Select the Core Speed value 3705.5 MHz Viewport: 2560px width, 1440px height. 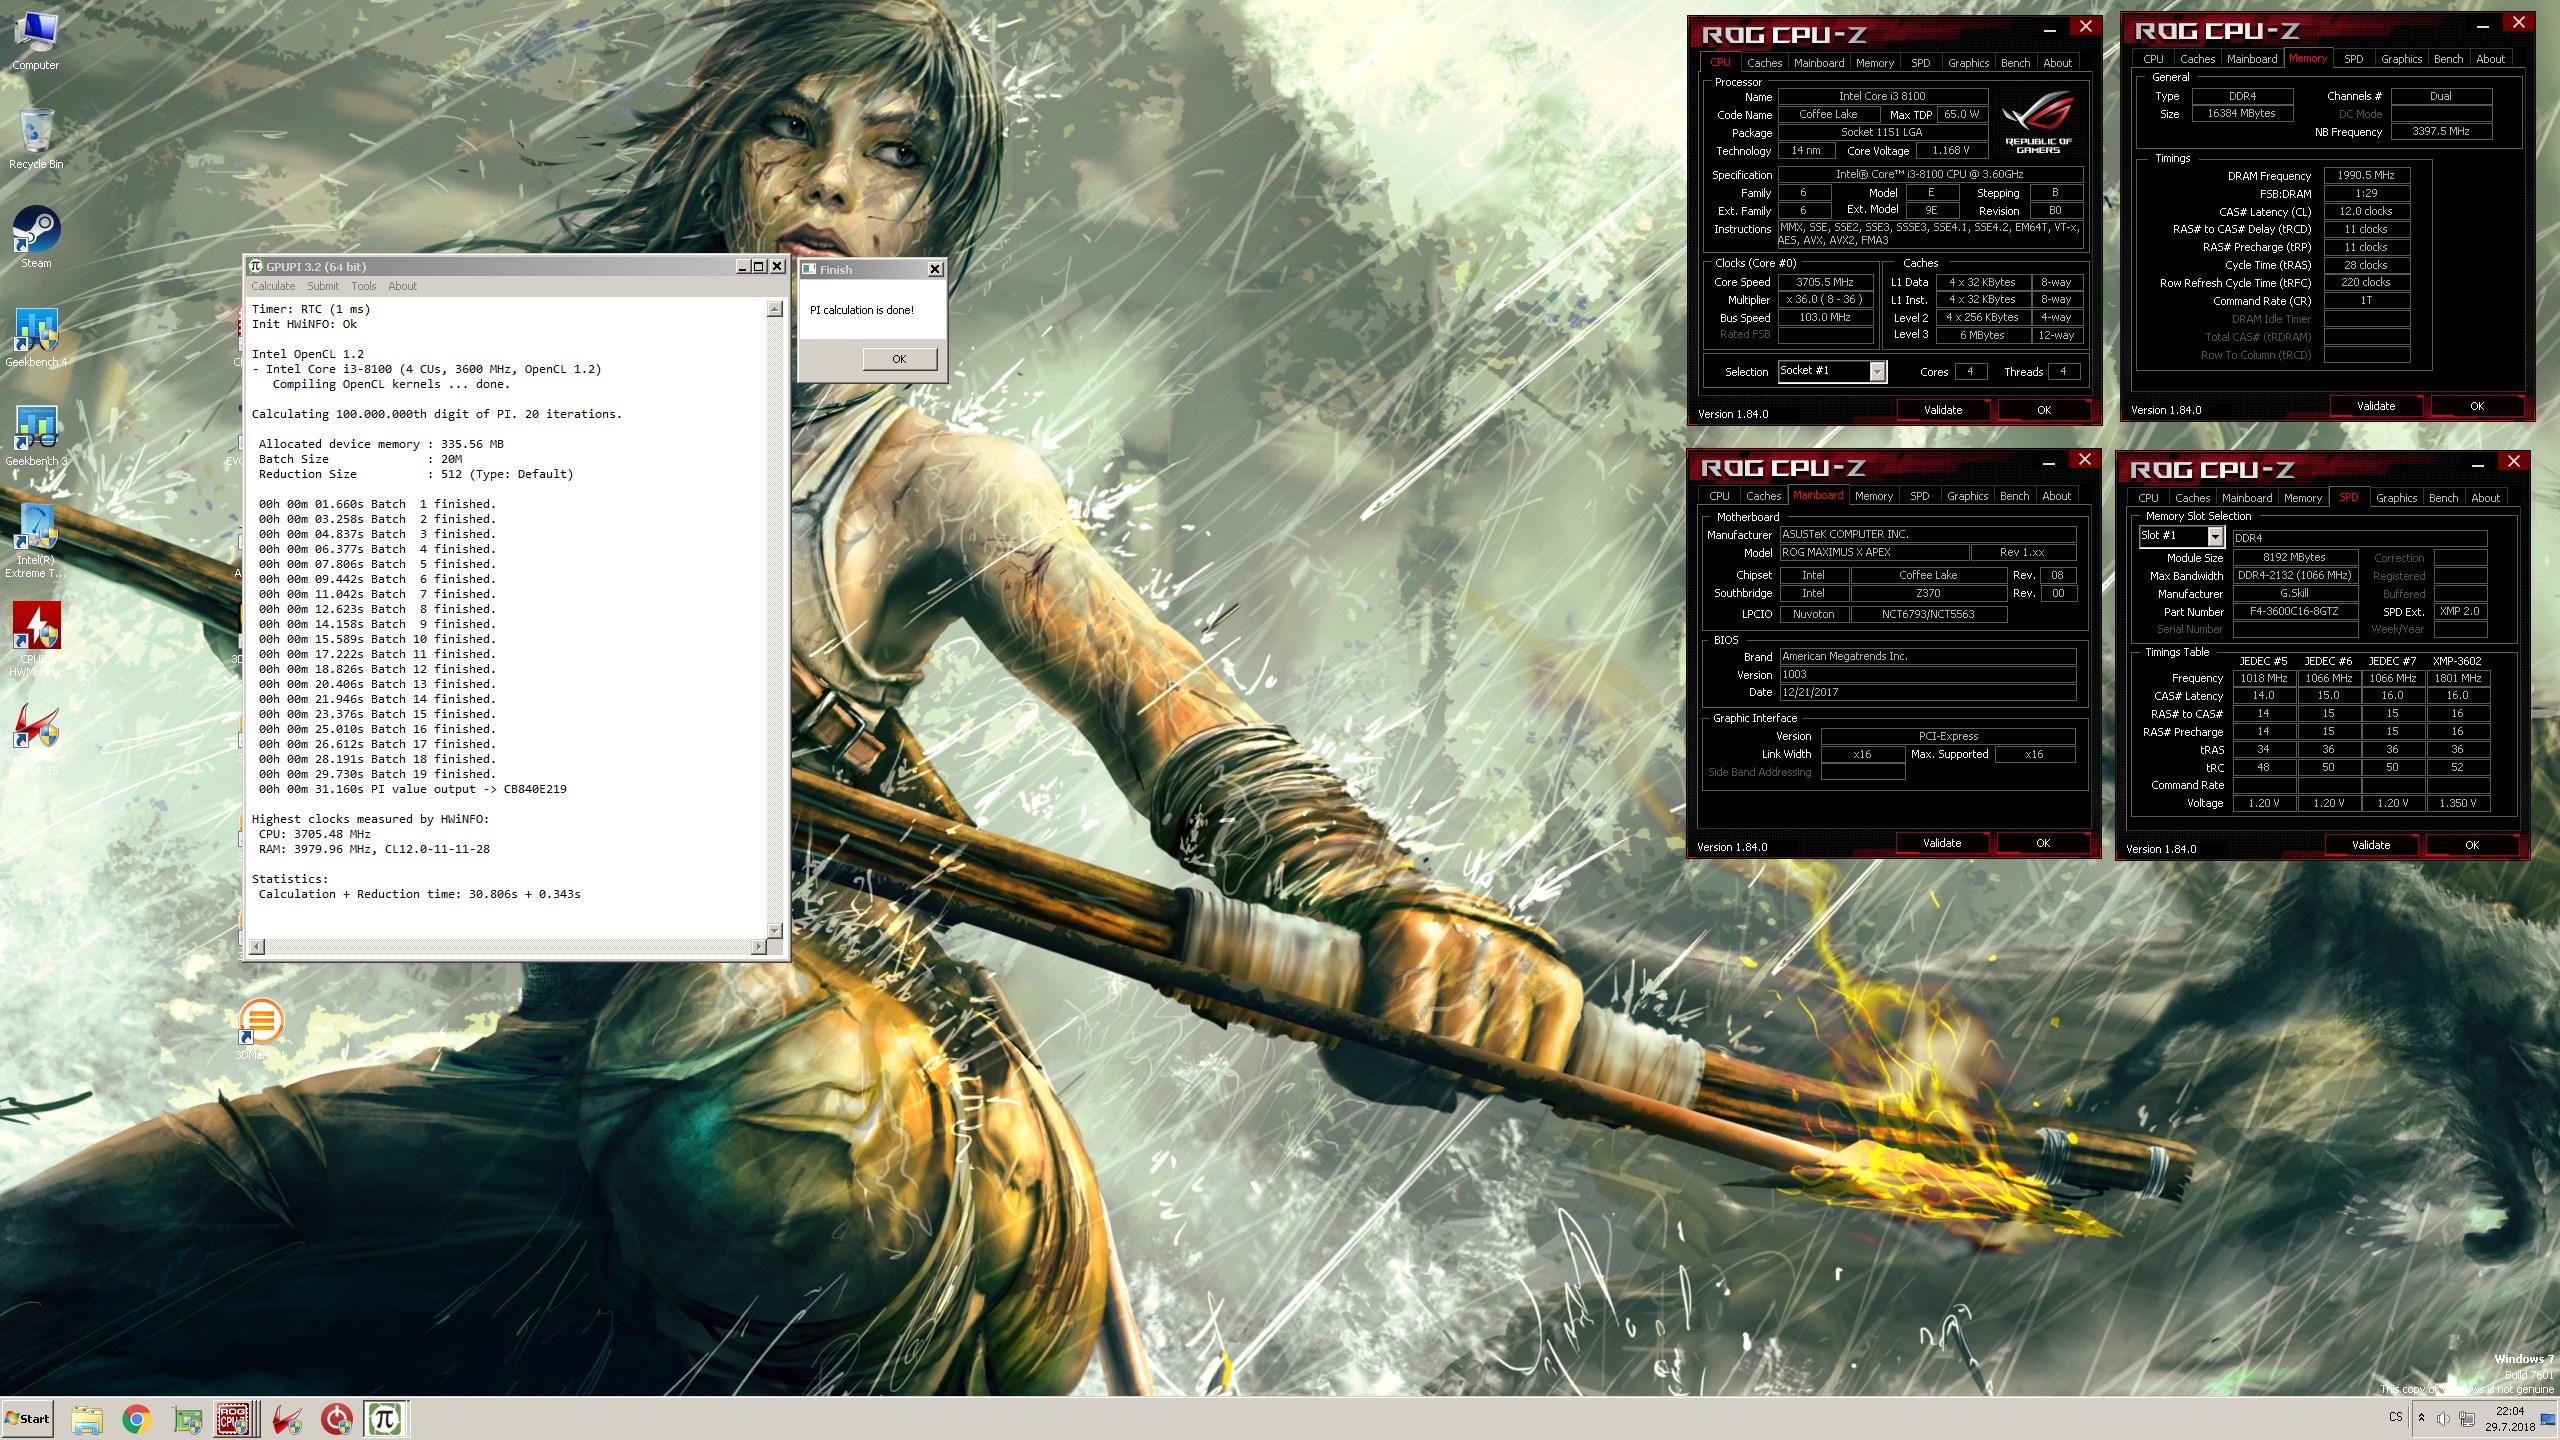[1825, 282]
